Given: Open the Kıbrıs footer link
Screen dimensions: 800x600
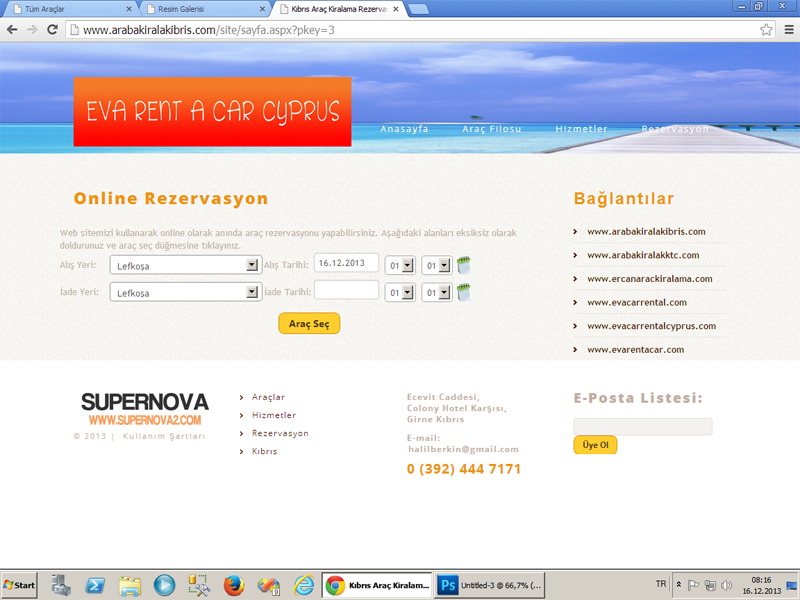Looking at the screenshot, I should point(264,451).
